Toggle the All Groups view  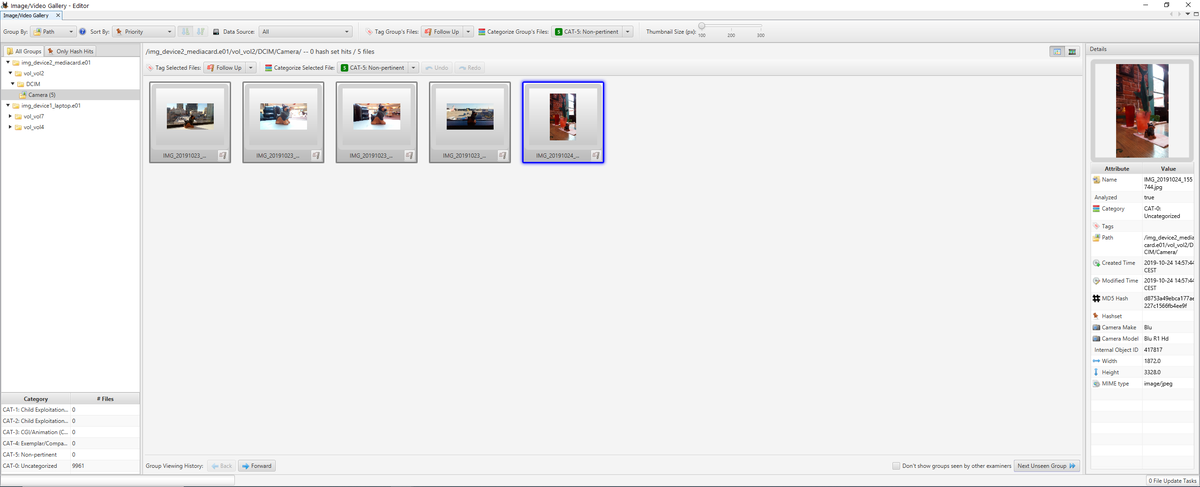click(22, 51)
